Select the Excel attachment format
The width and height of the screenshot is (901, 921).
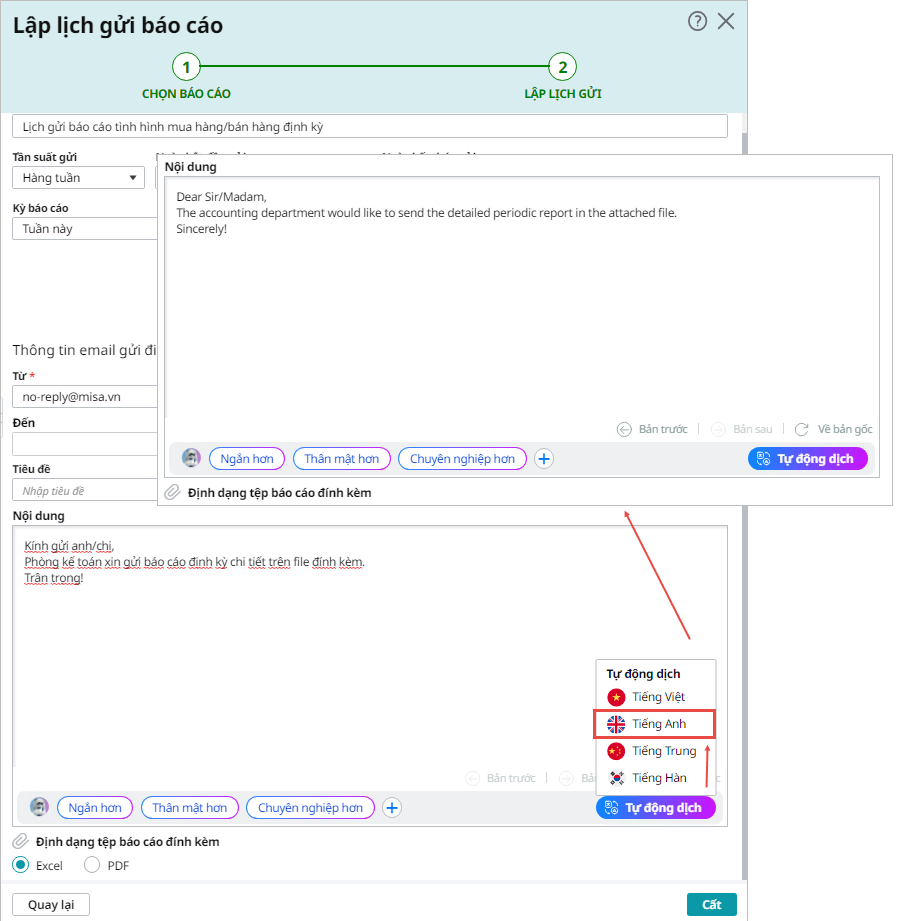click(x=21, y=865)
